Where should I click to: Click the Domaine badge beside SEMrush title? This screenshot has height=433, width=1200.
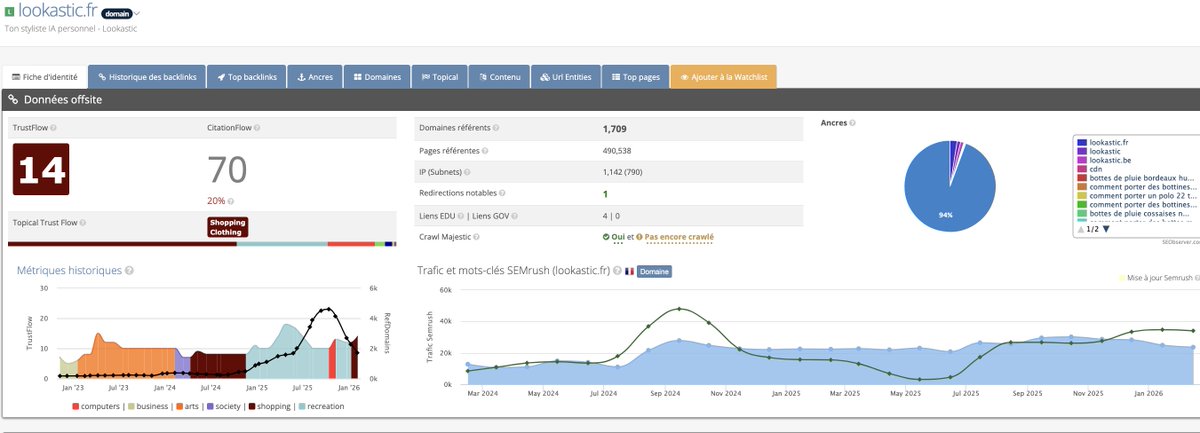(x=655, y=271)
